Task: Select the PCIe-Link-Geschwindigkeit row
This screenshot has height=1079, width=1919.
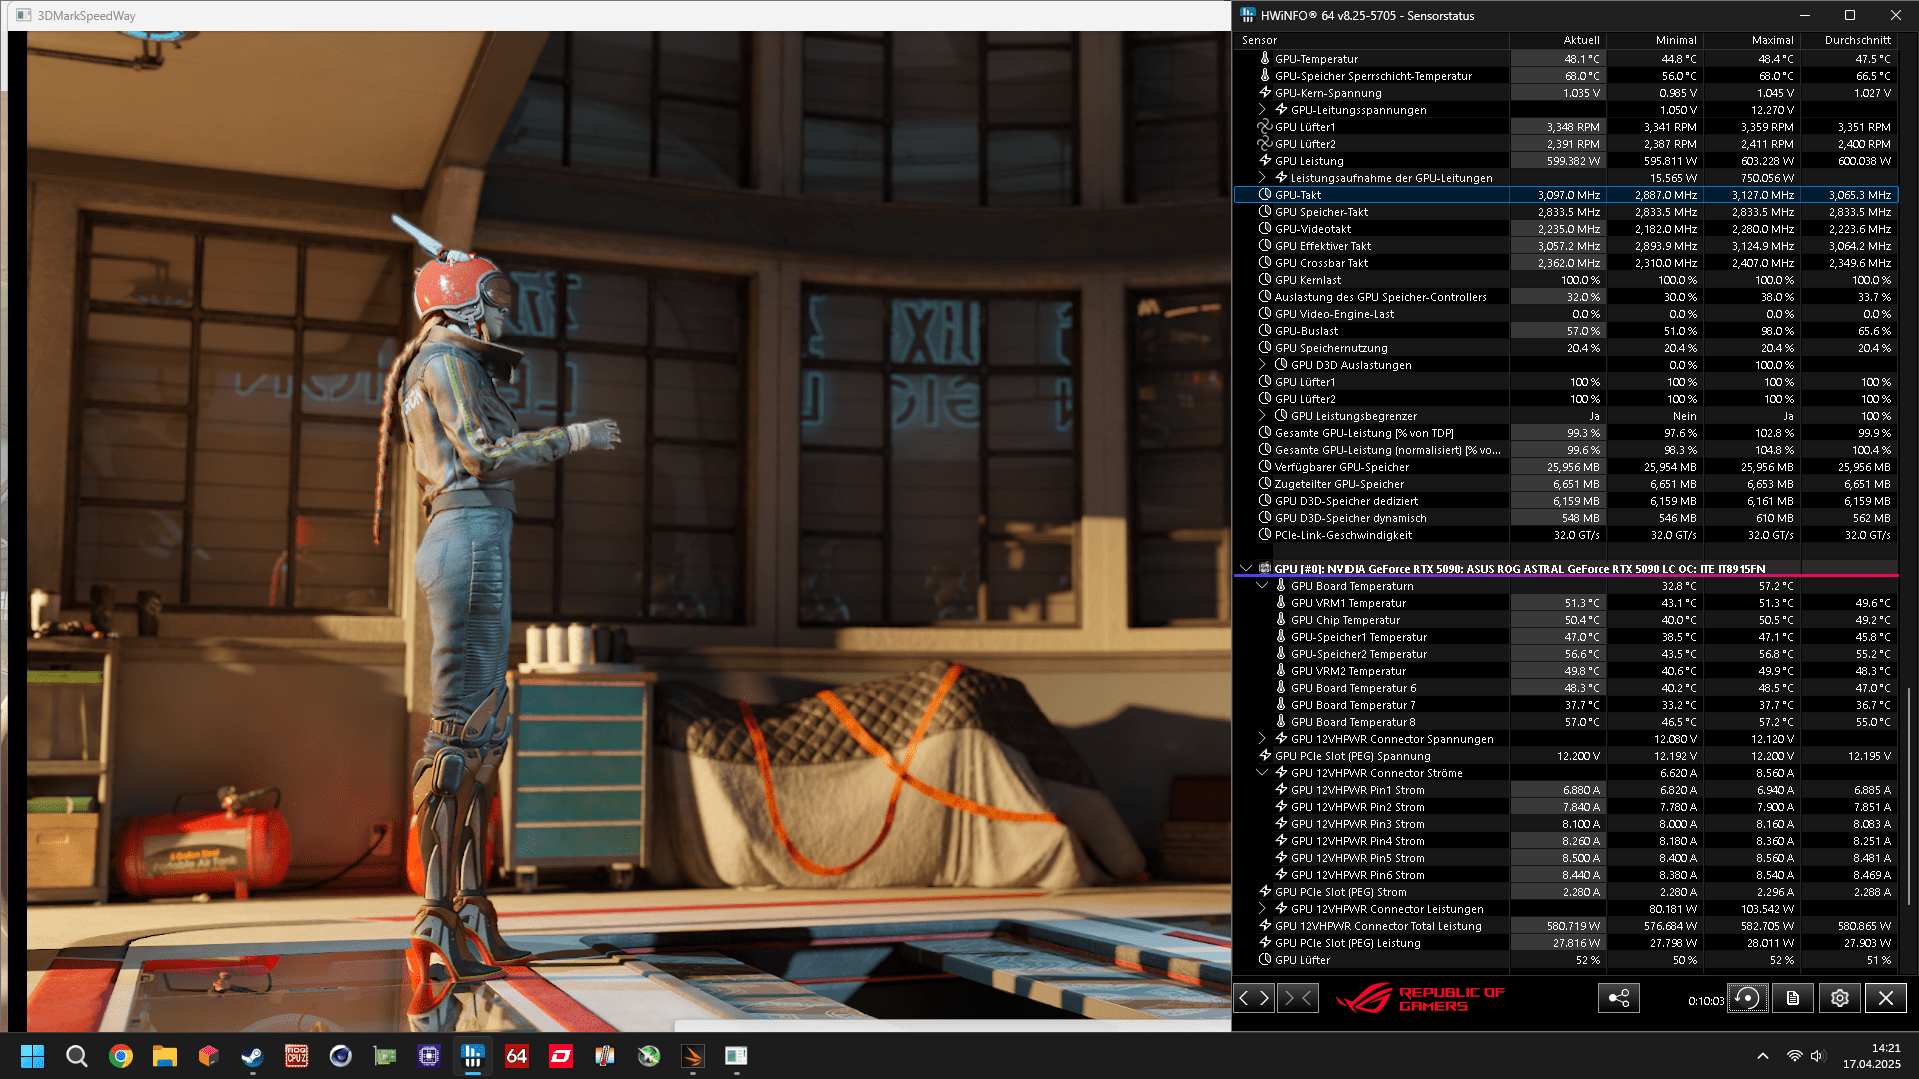Action: [1566, 535]
